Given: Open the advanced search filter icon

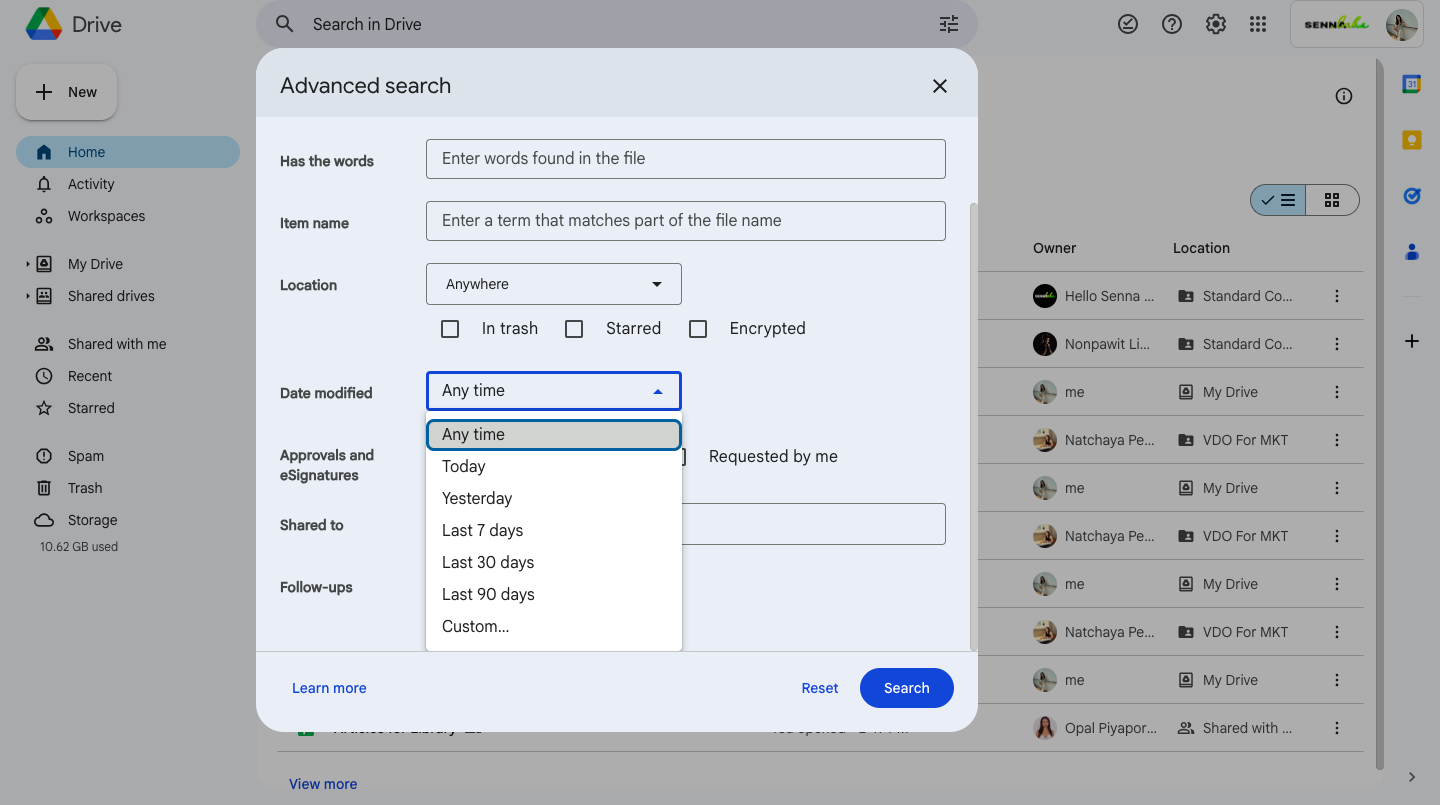Looking at the screenshot, I should tap(949, 25).
